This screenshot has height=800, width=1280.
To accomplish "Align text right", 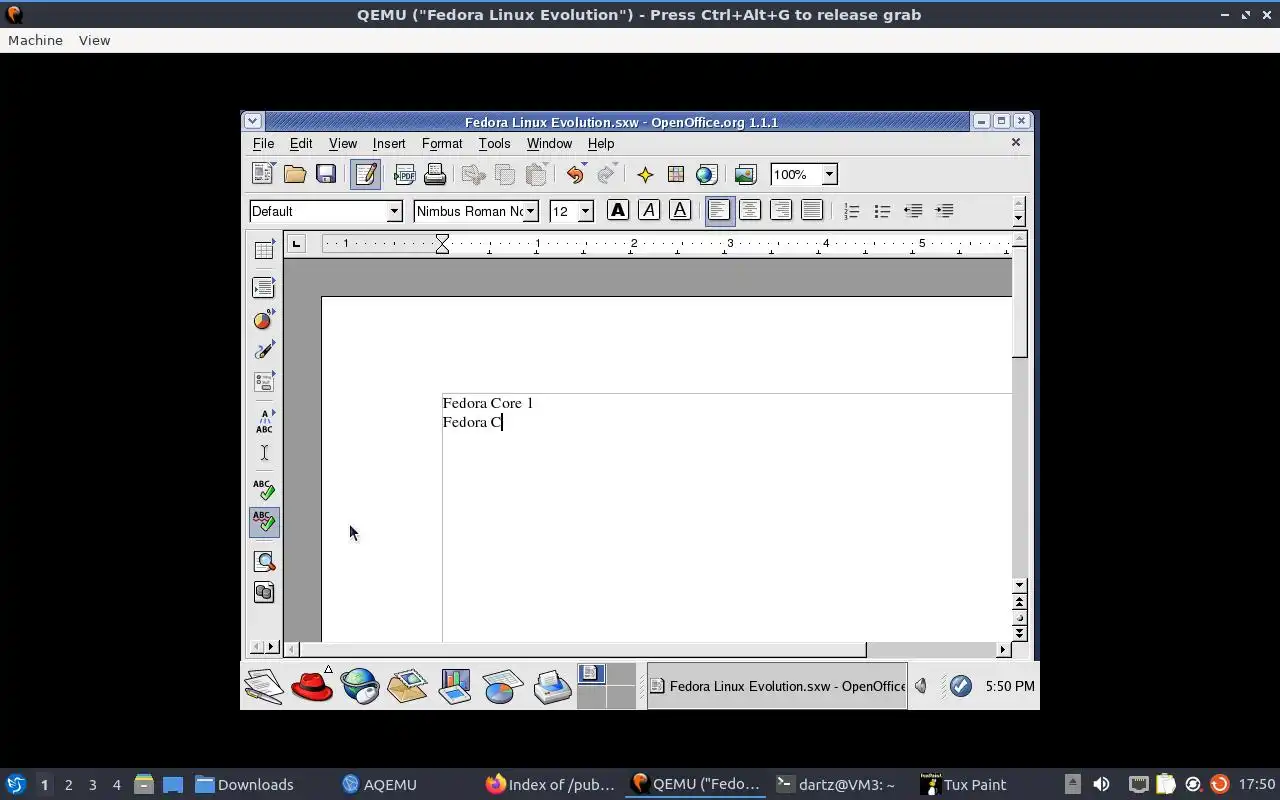I will point(781,210).
